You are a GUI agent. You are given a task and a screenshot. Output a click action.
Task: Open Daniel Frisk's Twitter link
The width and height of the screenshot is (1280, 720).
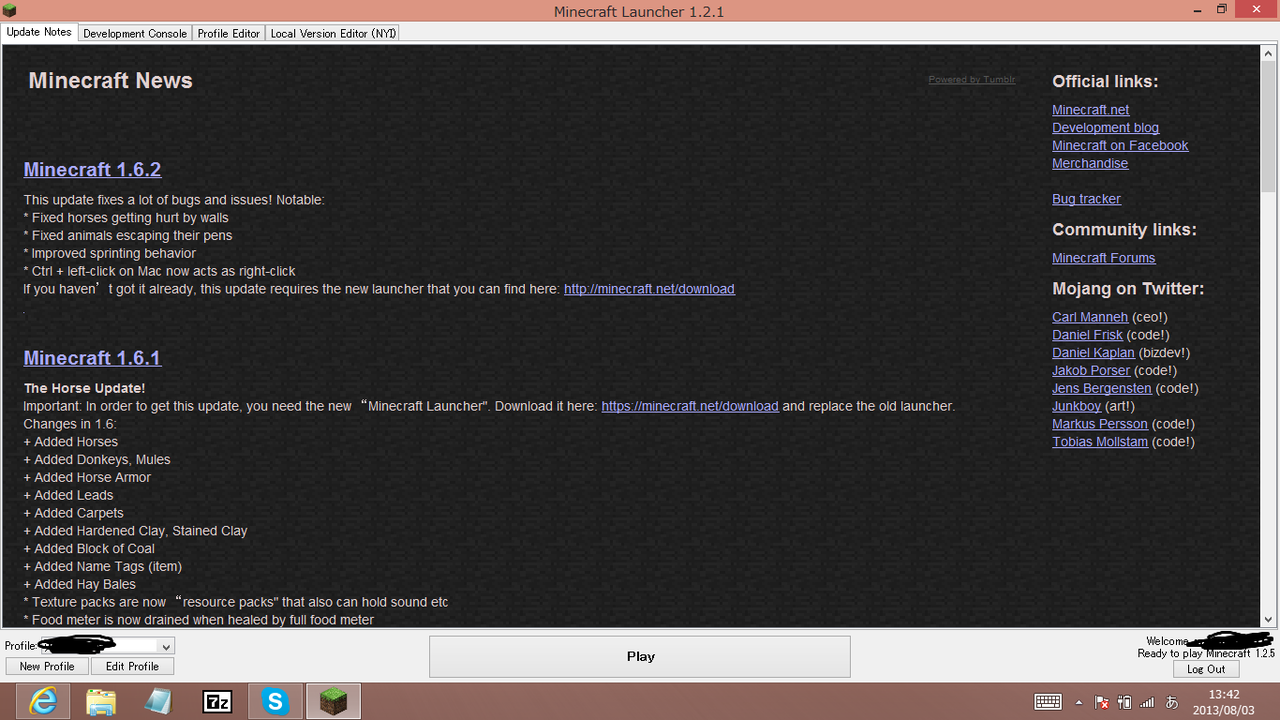pyautogui.click(x=1087, y=335)
